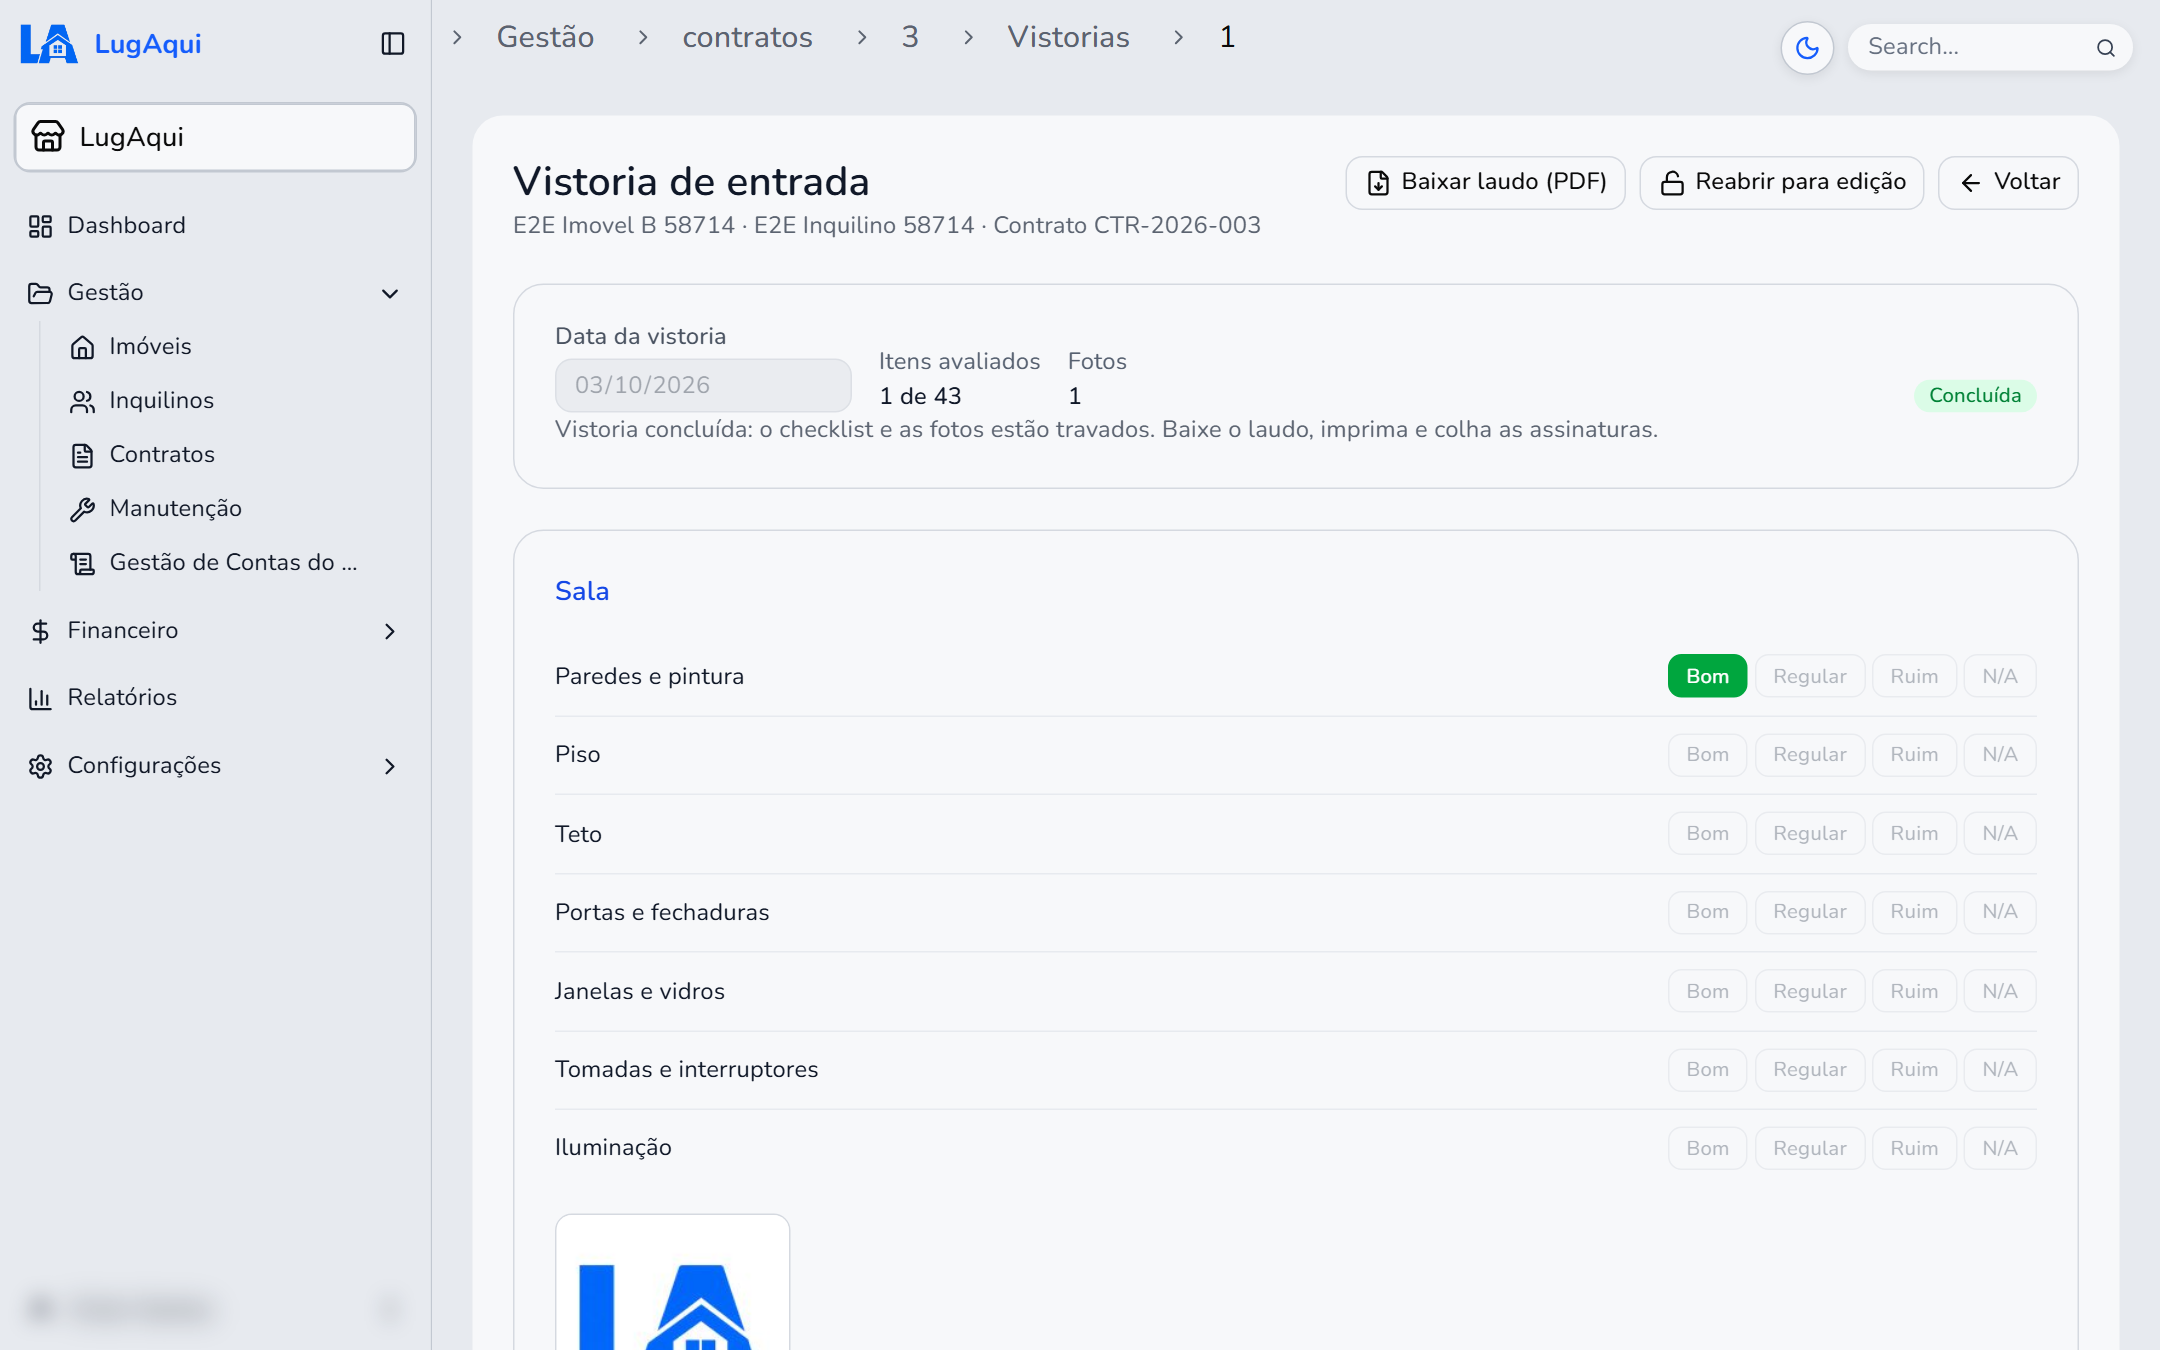Select Ruim for Teto
This screenshot has height=1350, width=2160.
click(x=1914, y=833)
